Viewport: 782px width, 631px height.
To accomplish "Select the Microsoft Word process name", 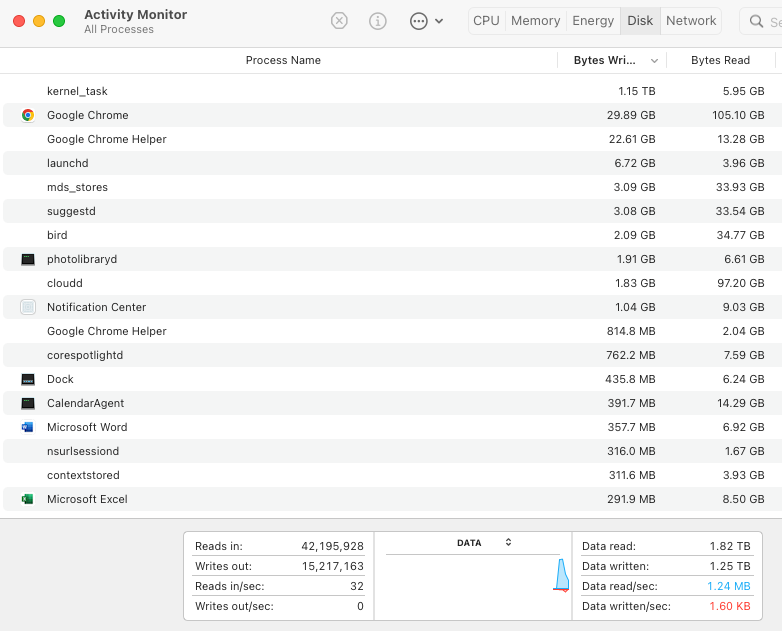I will pos(87,427).
